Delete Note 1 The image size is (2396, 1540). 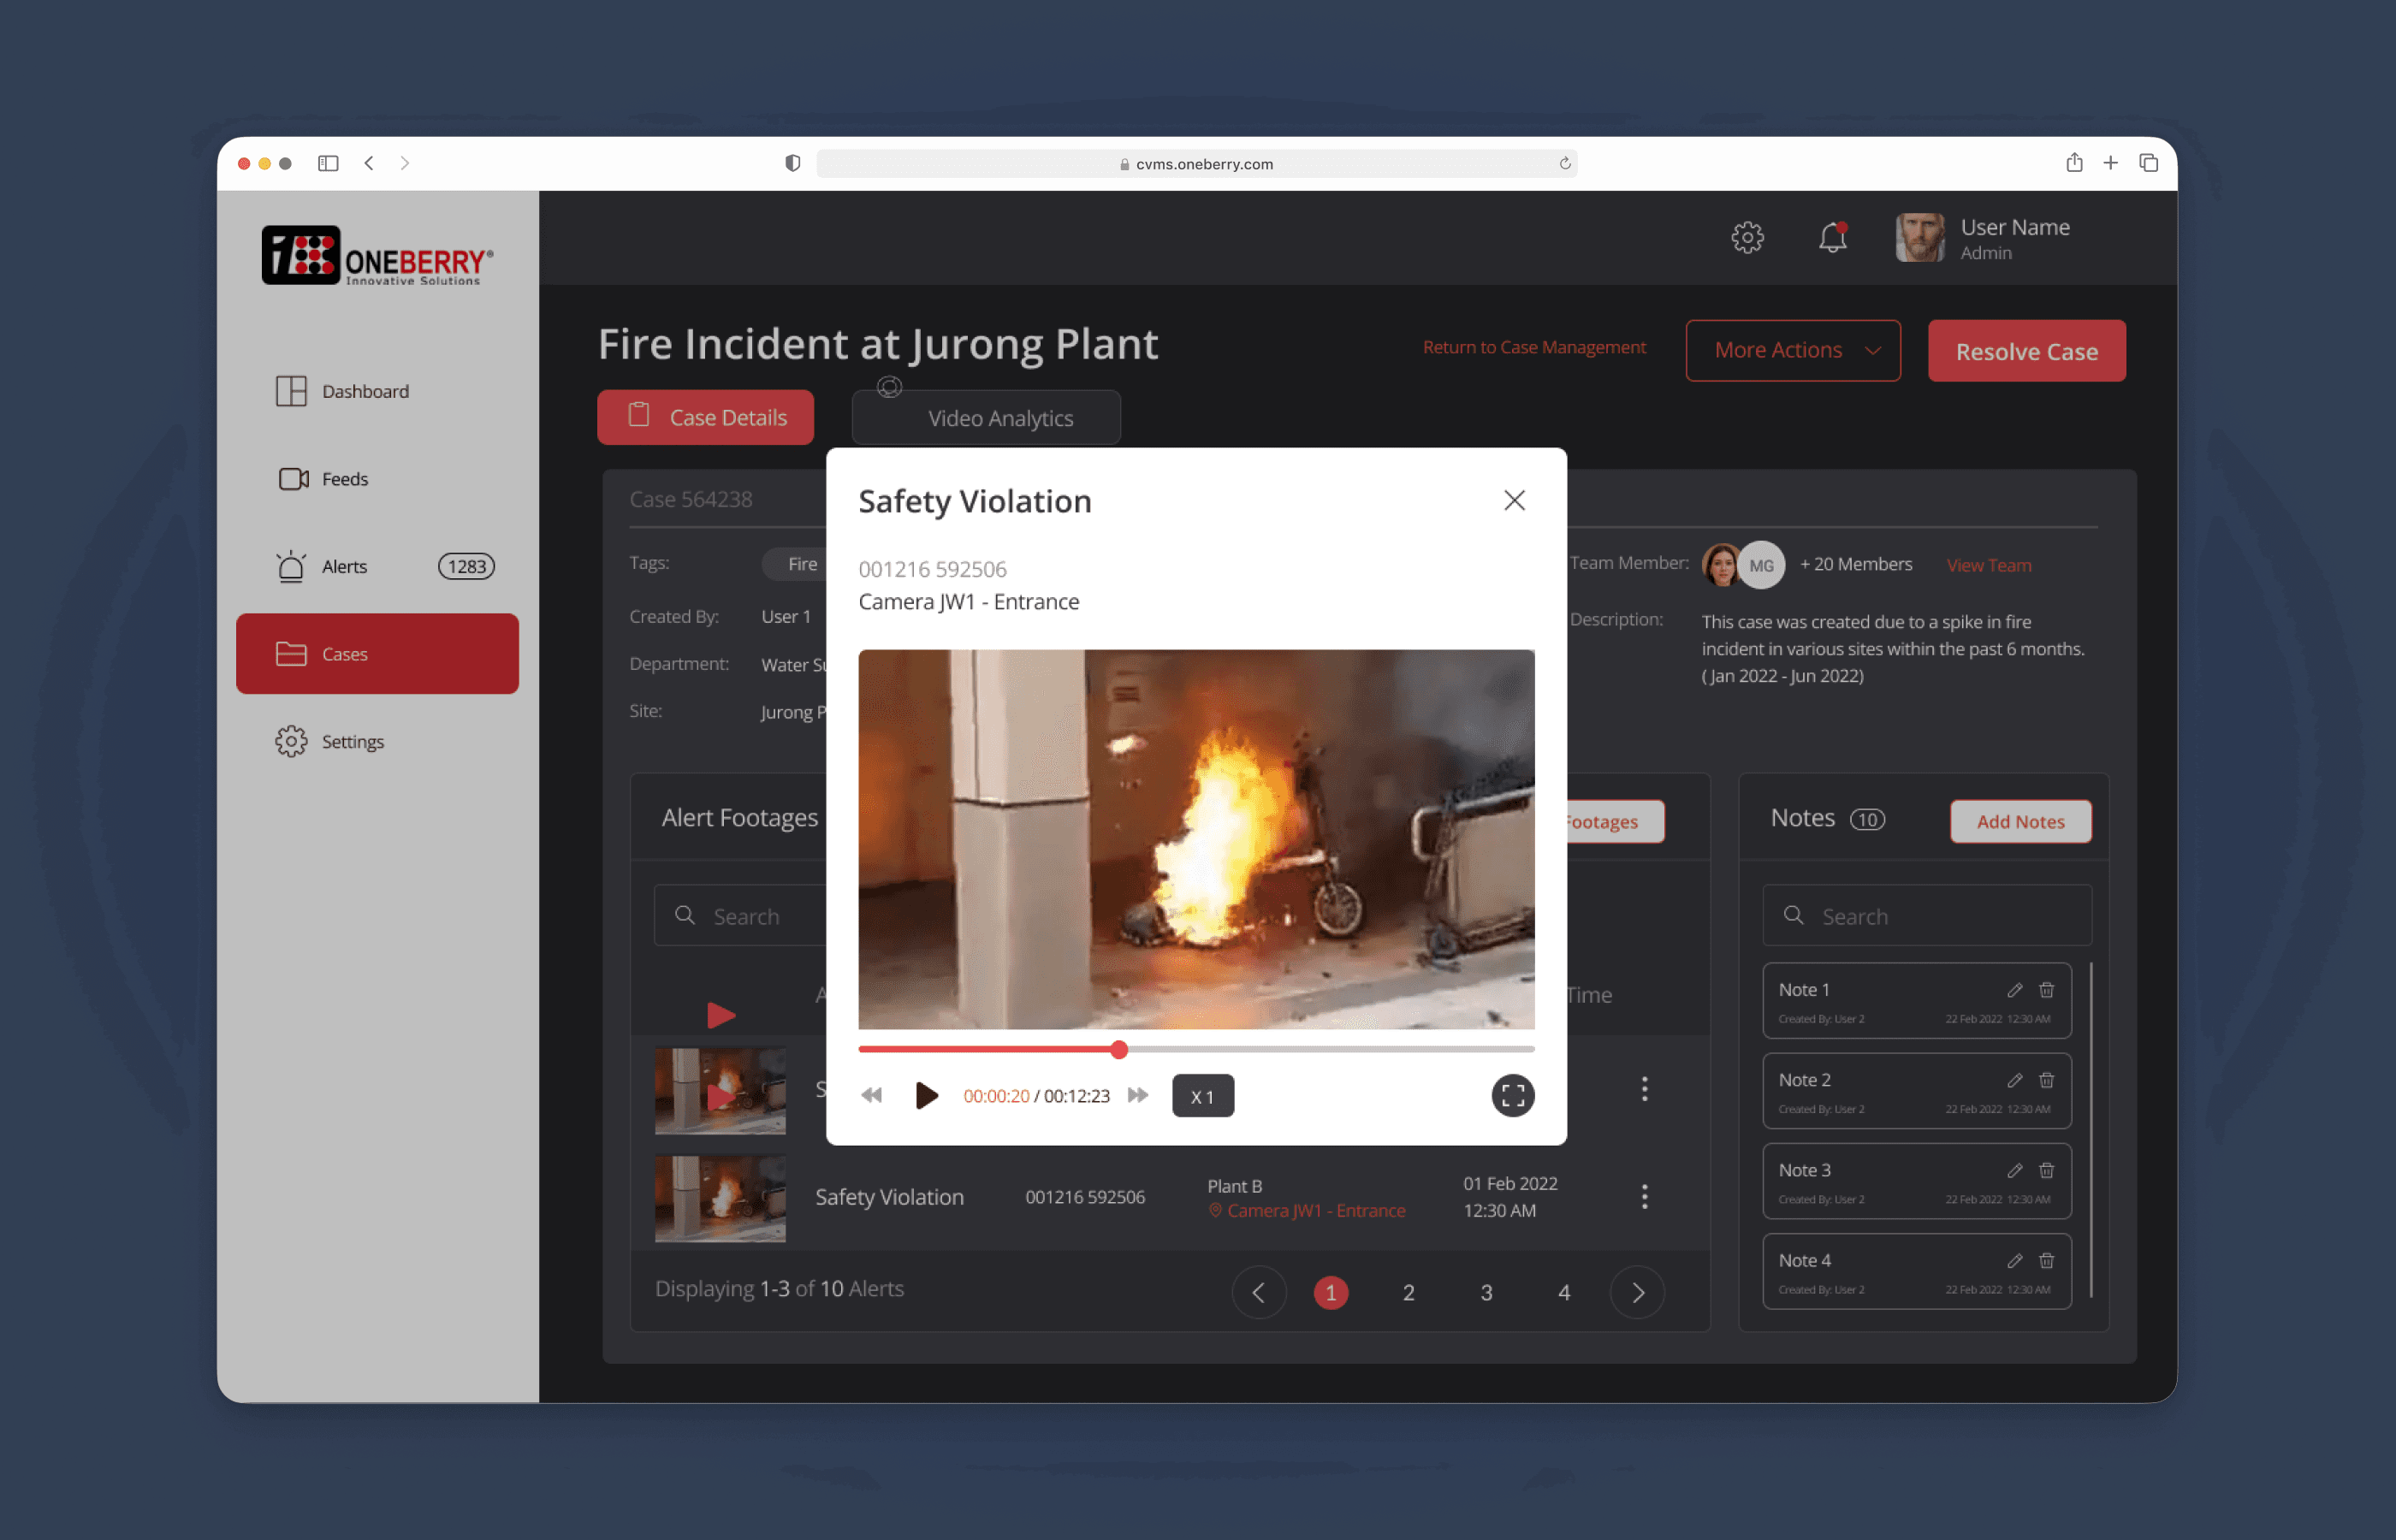pyautogui.click(x=2047, y=990)
